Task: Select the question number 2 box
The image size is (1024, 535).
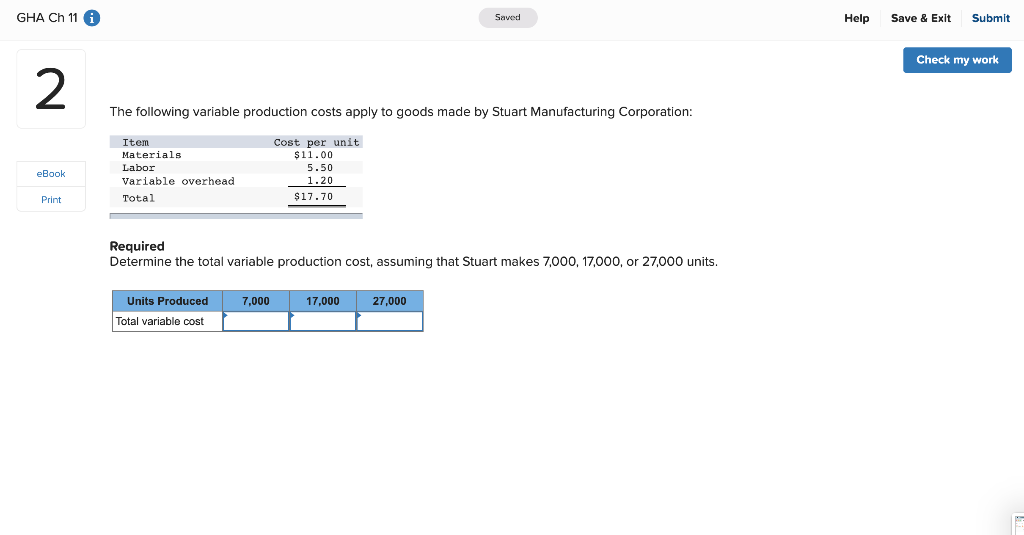Action: click(51, 89)
